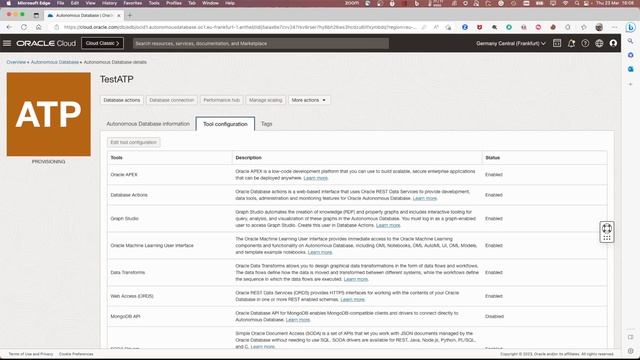Open the Bing sidebar icon in Edge
Viewport: 640px width, 360px height.
[x=631, y=27]
